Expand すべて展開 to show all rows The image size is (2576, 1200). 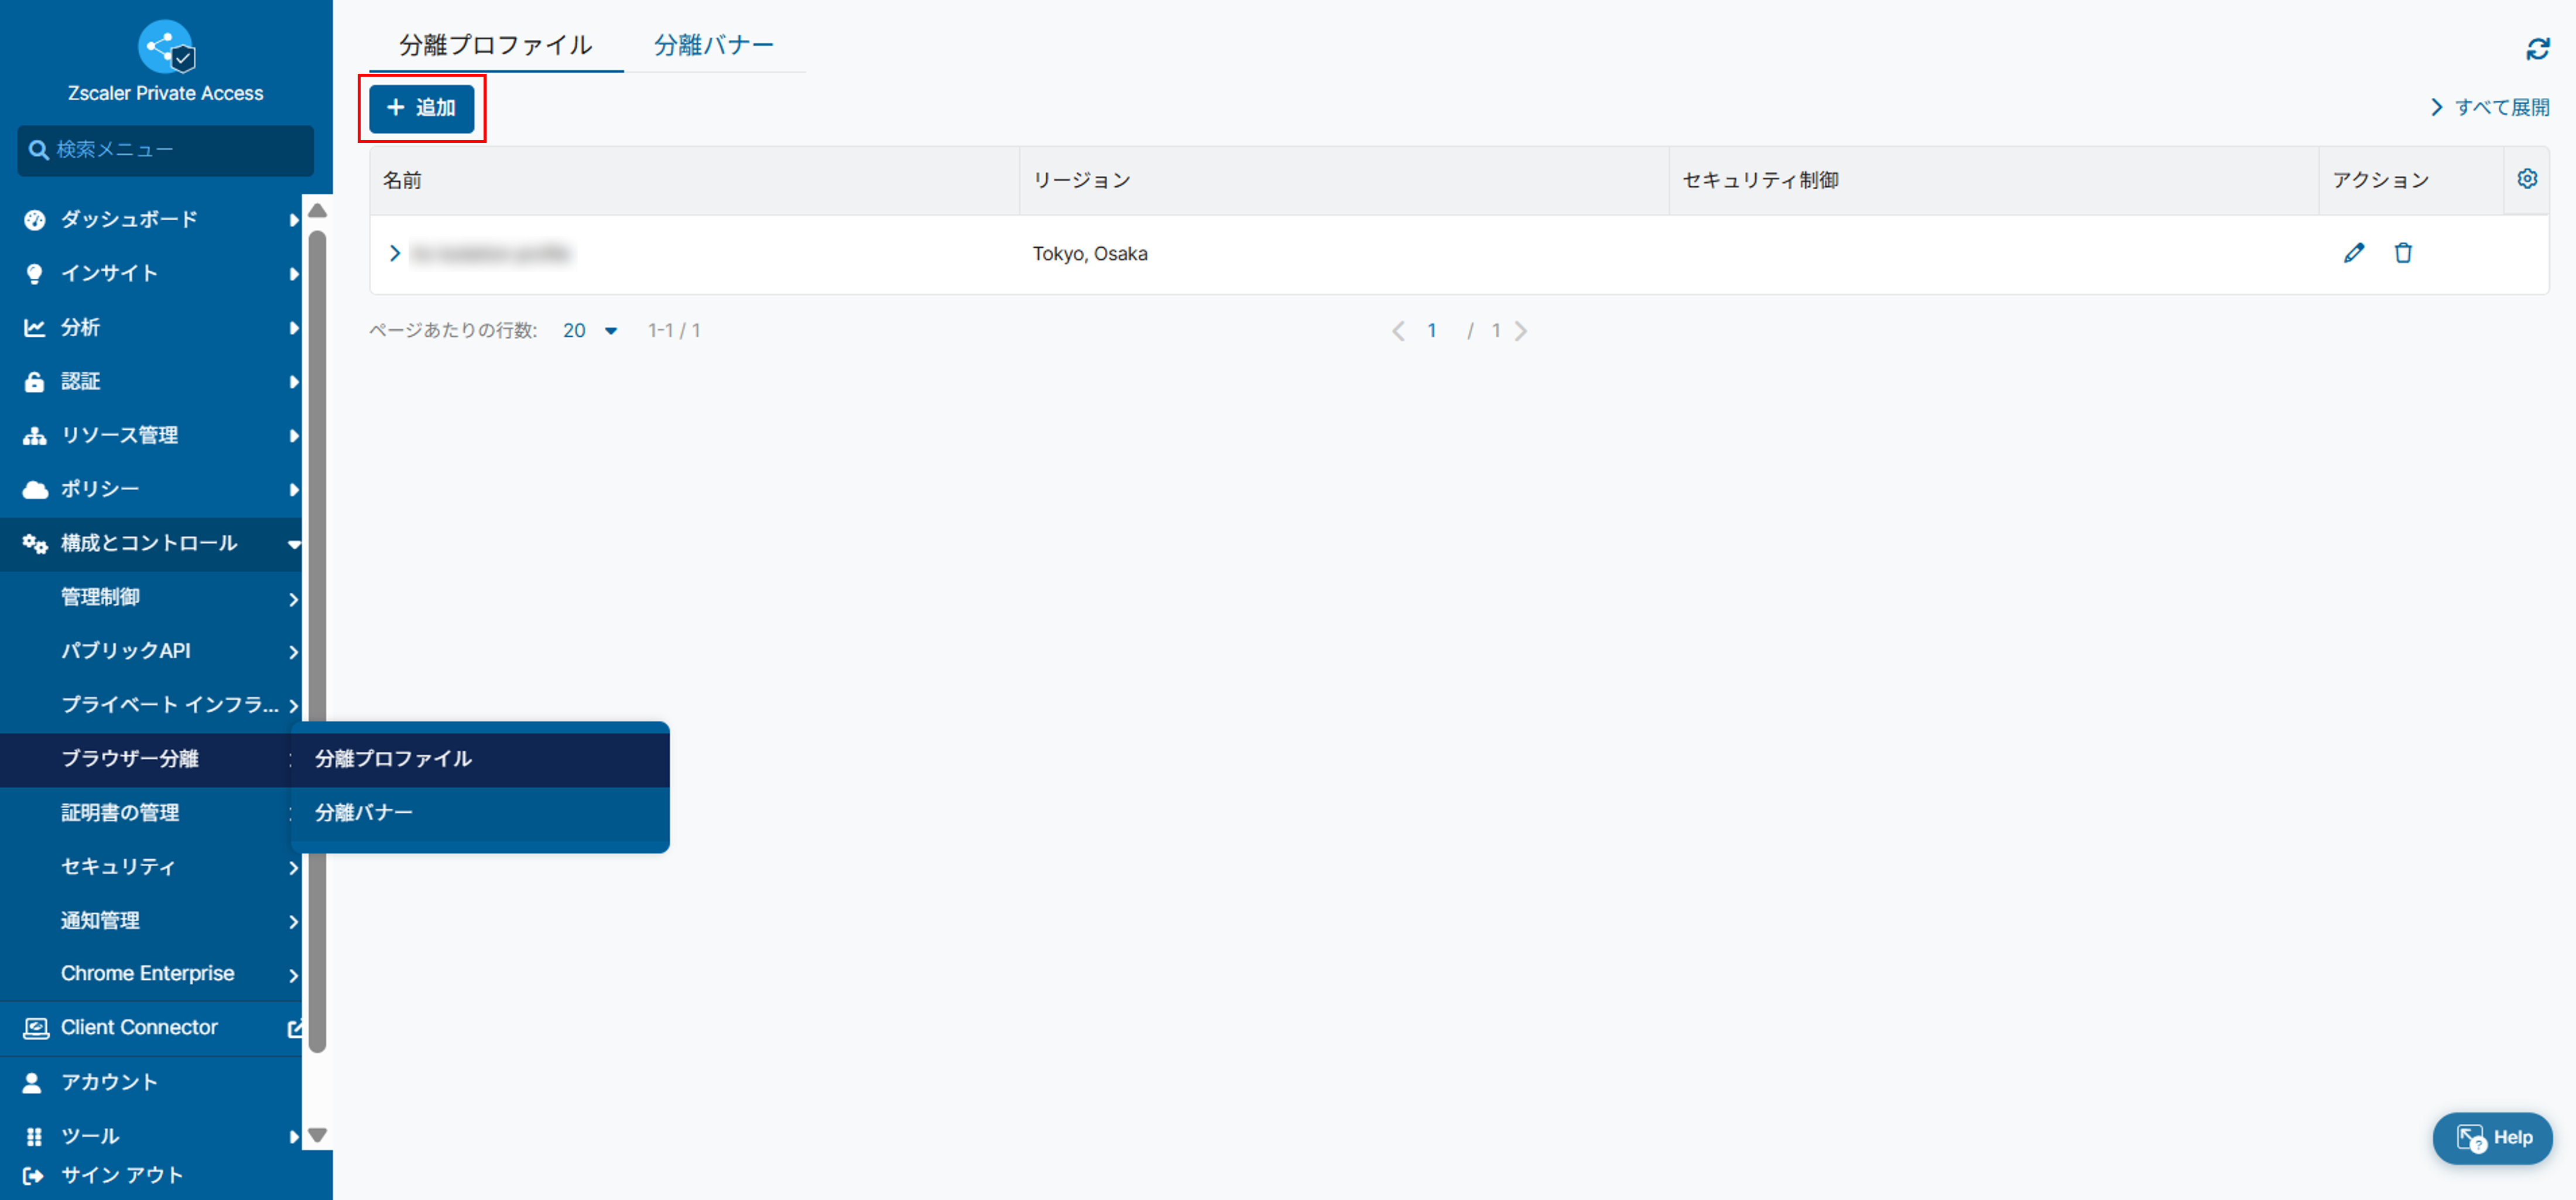point(2490,107)
